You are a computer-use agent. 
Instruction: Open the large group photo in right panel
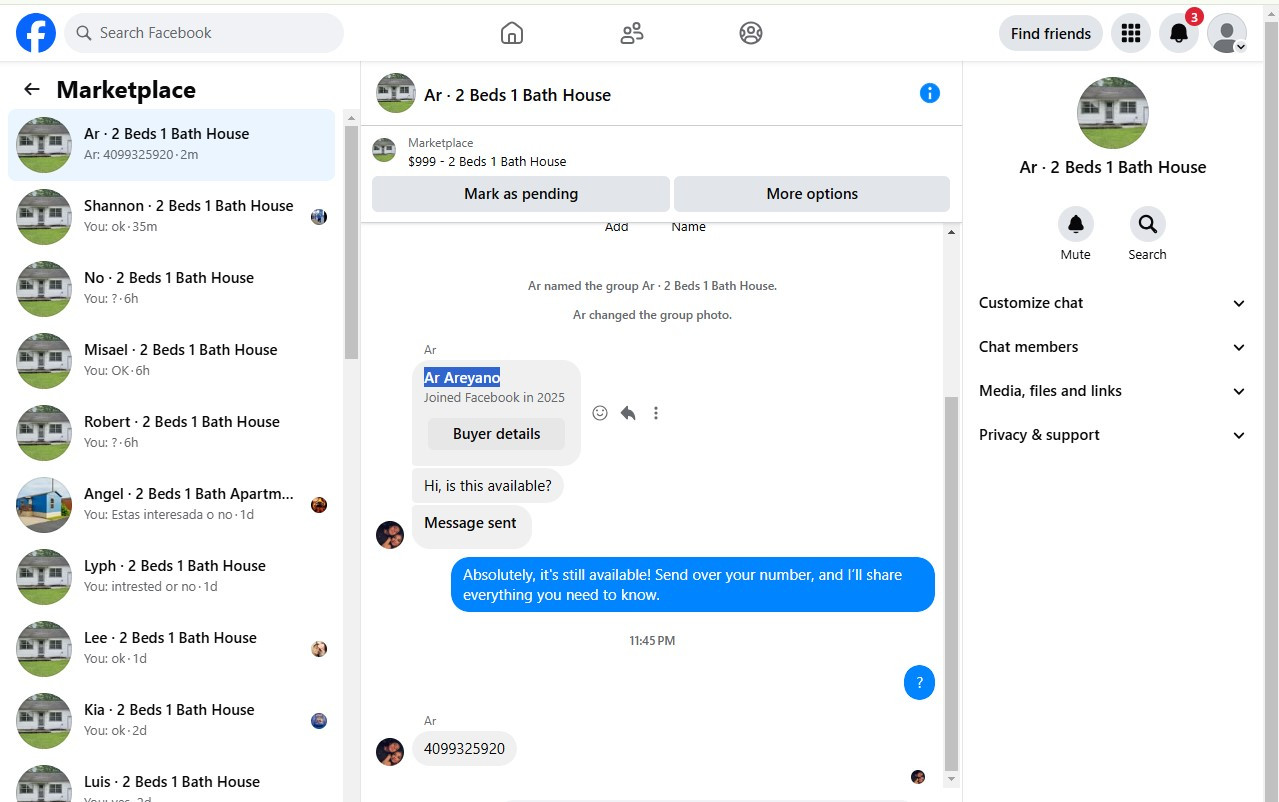1113,113
